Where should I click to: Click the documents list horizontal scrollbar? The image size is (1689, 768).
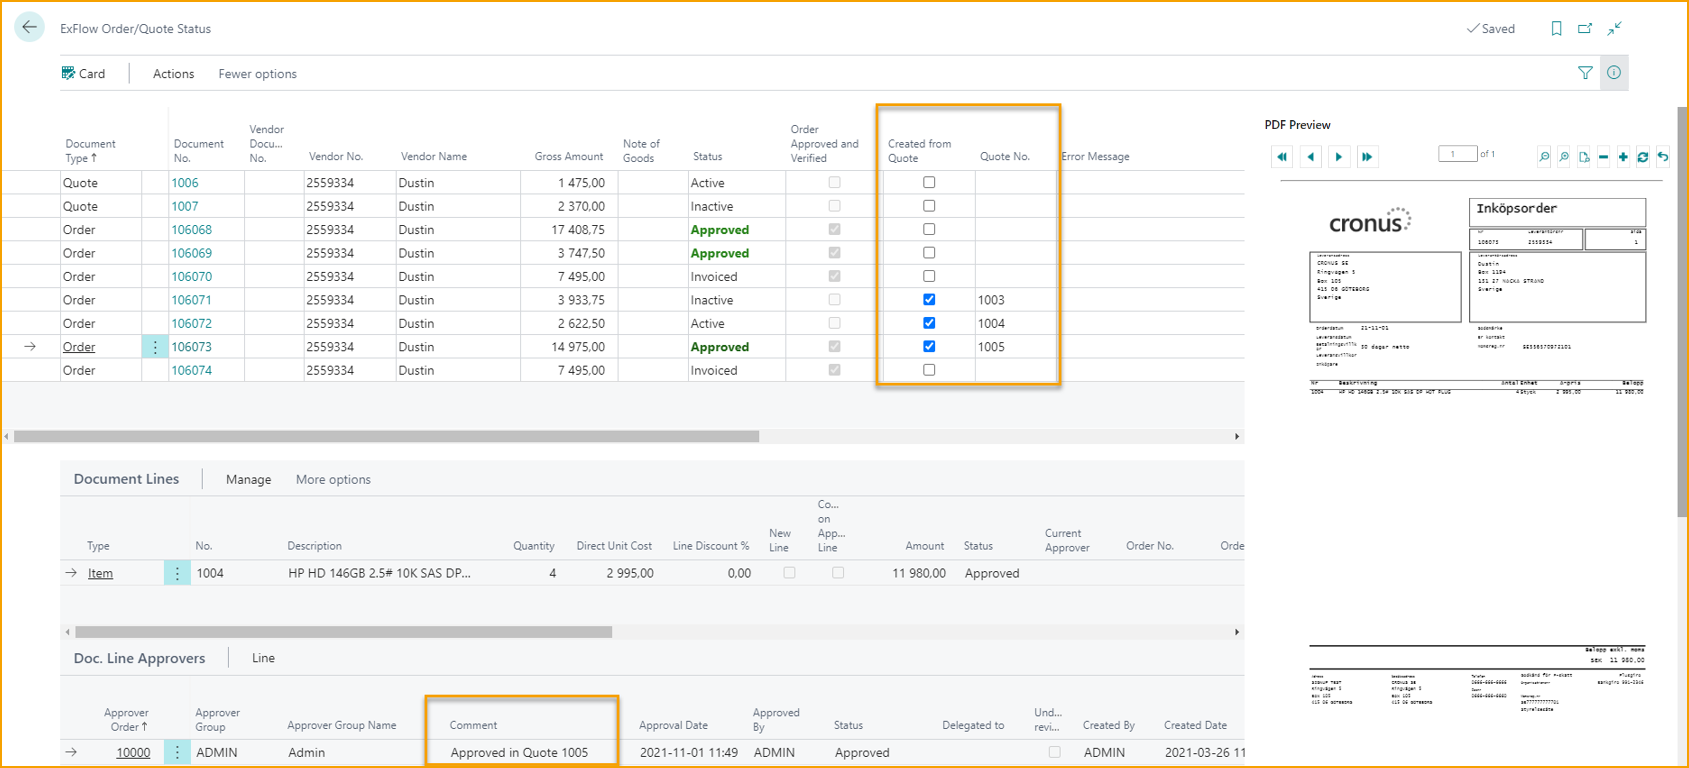[x=386, y=436]
